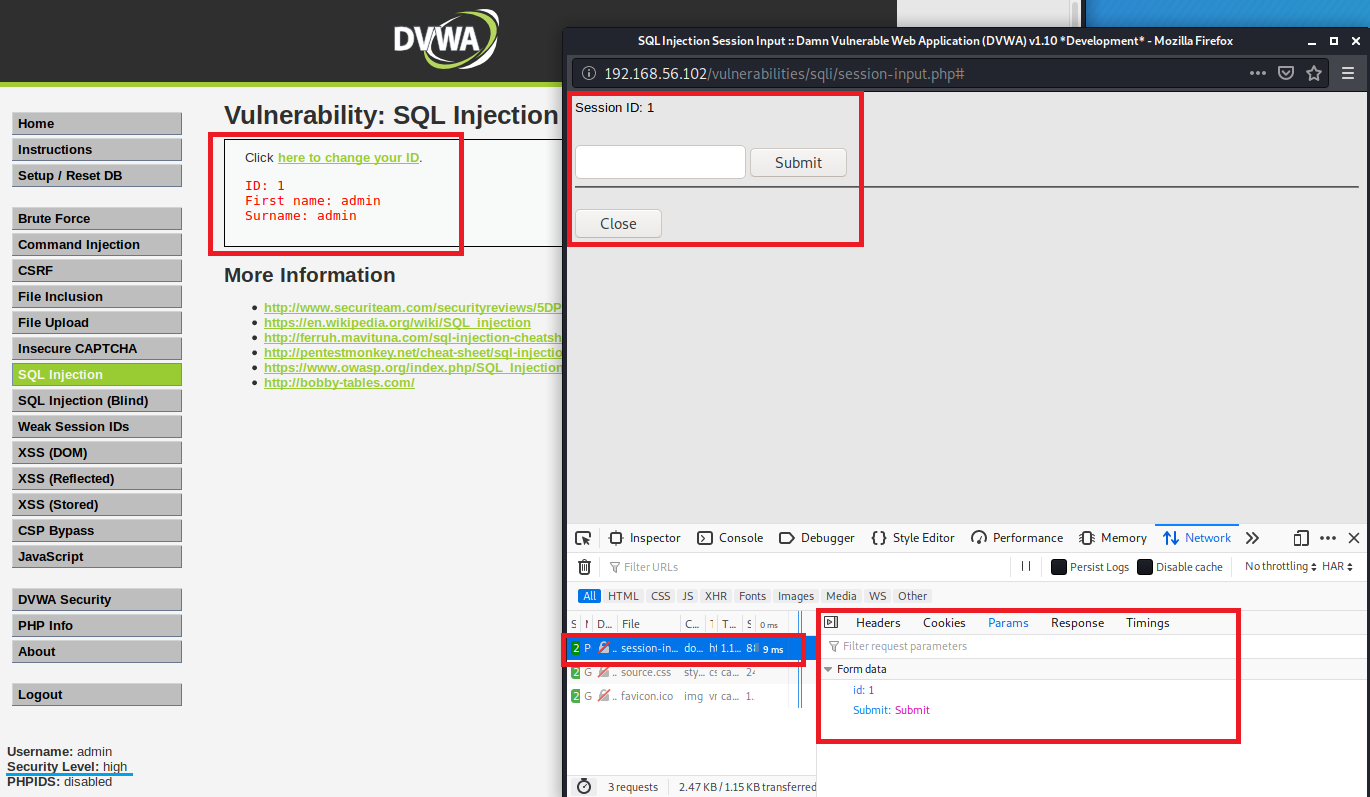
Task: Open the Headers details tab
Action: pos(878,623)
